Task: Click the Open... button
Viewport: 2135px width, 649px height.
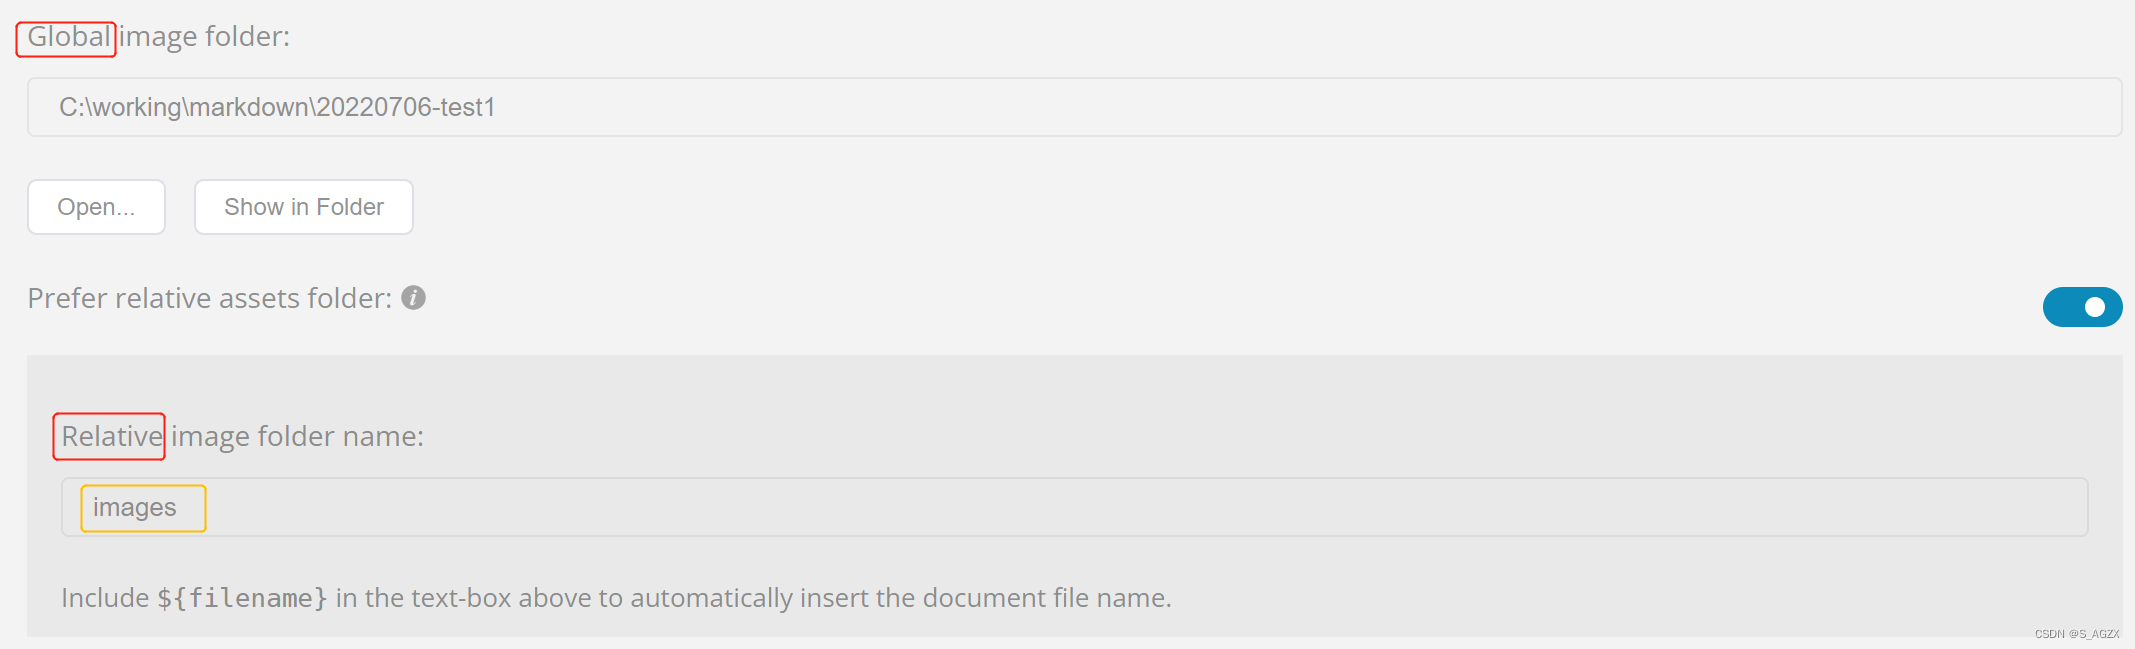Action: point(96,206)
